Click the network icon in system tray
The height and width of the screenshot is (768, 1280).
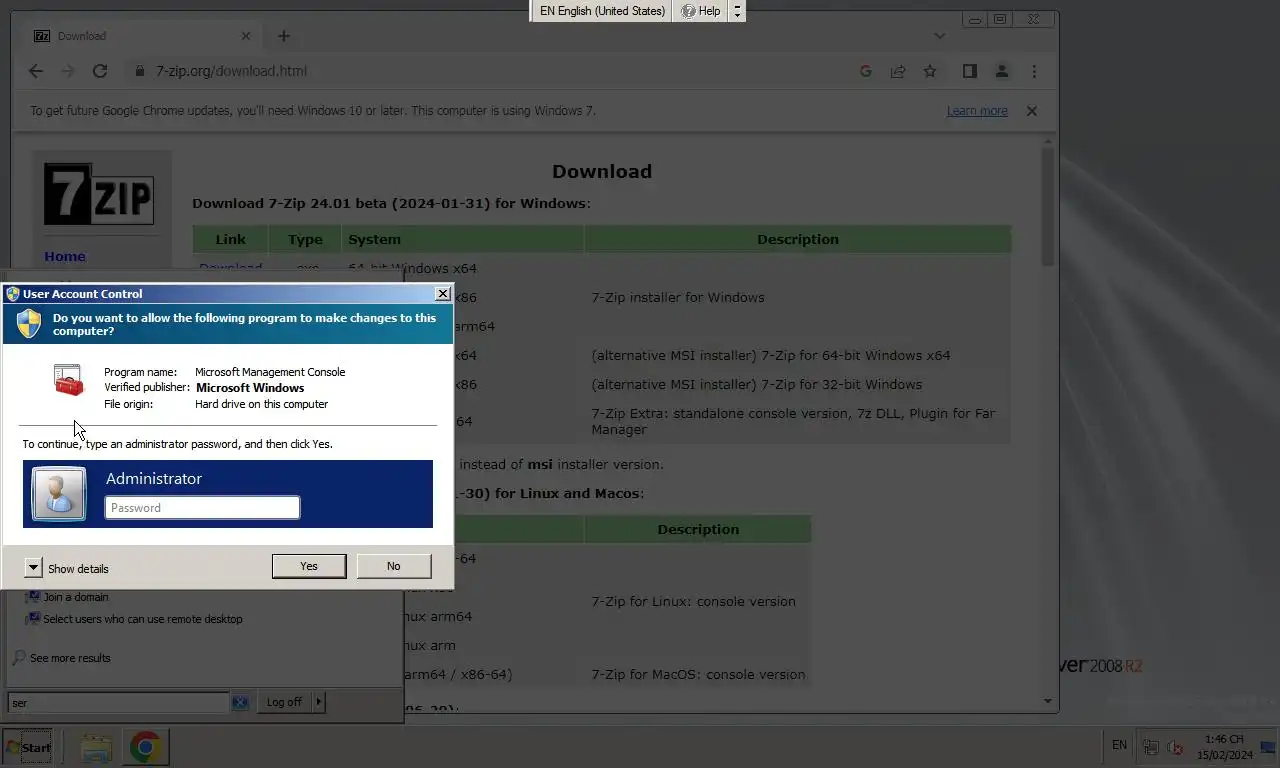1152,747
